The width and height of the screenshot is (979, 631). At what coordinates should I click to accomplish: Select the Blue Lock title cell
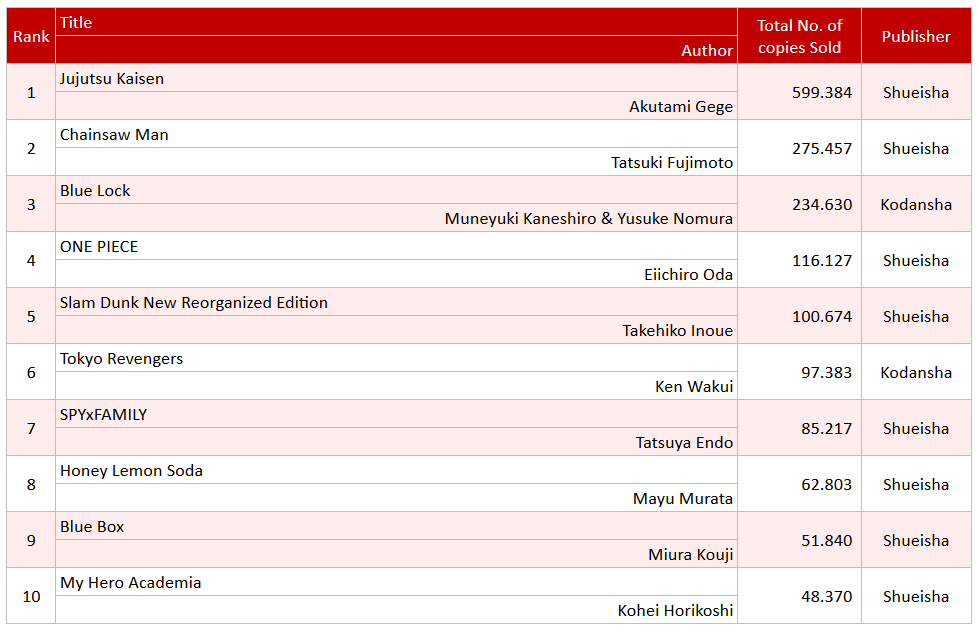pos(396,190)
